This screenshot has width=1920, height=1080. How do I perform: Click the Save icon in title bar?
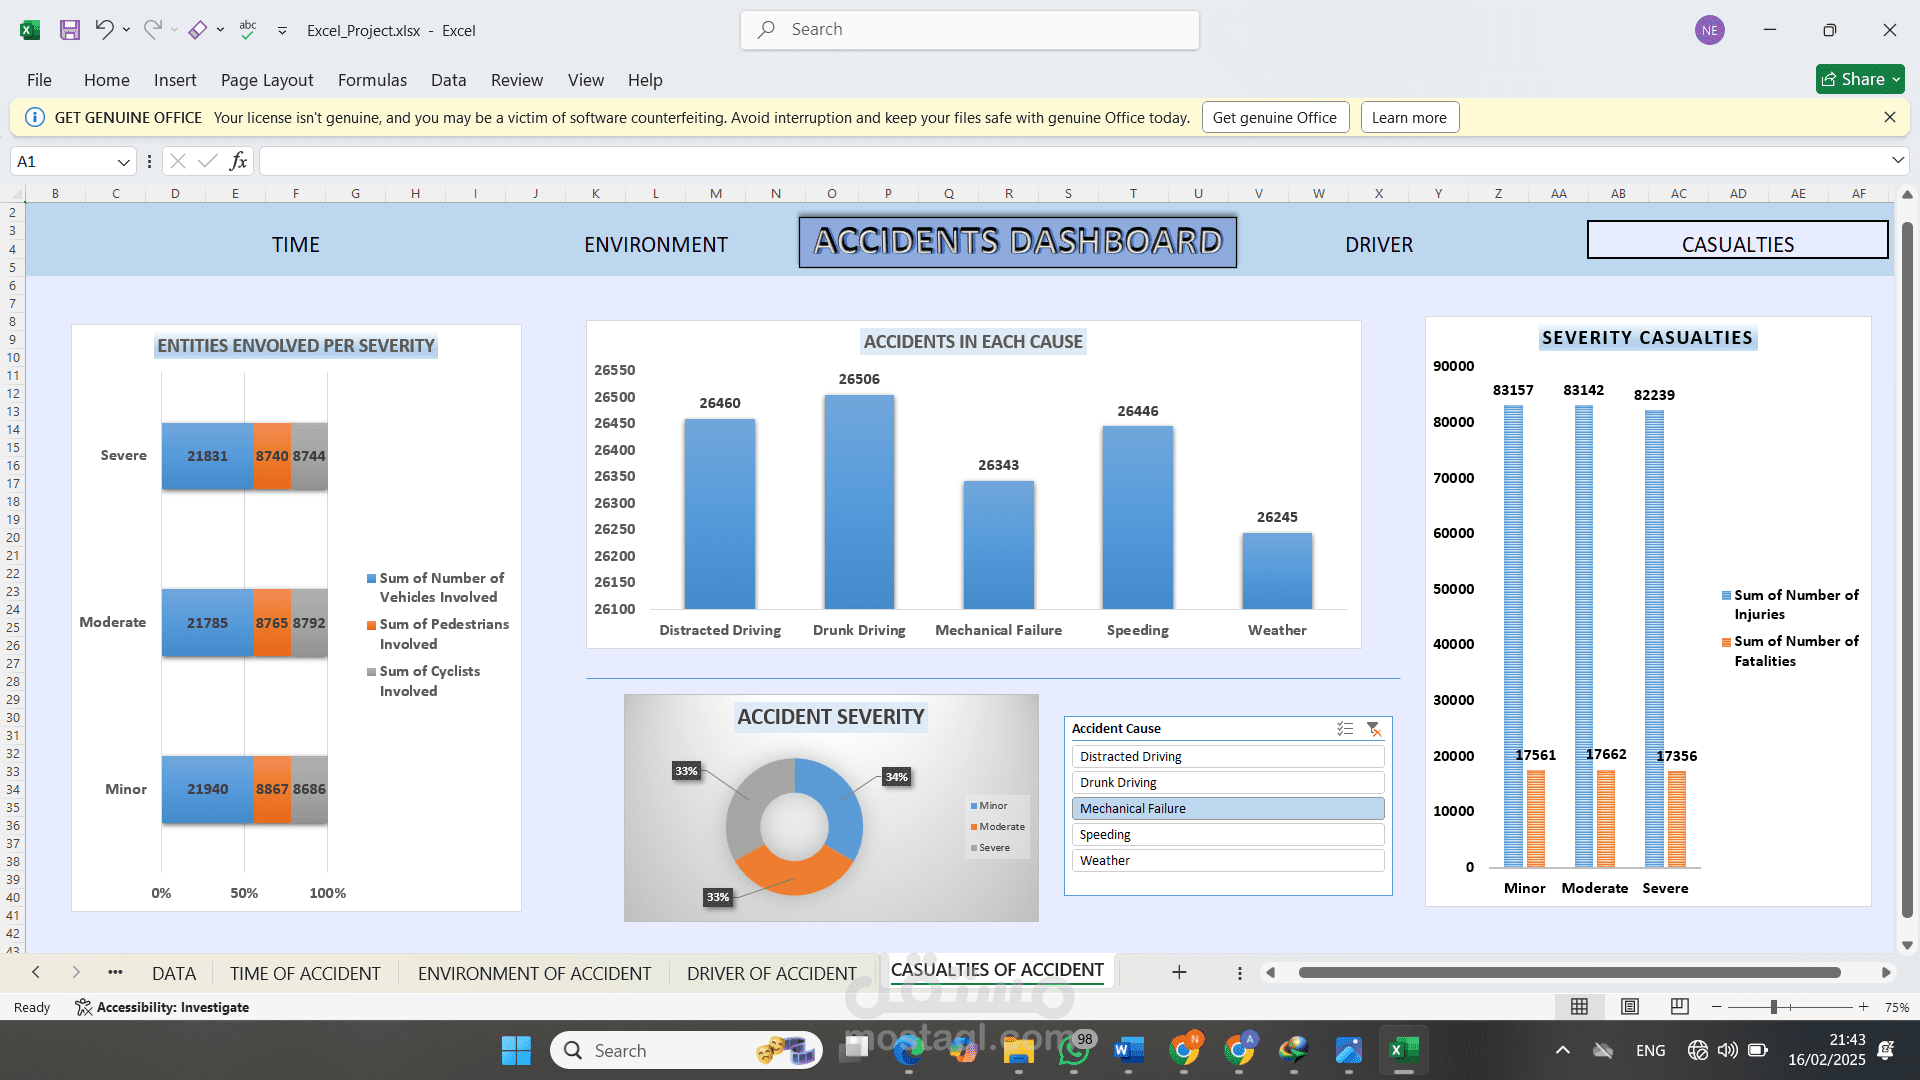(69, 30)
